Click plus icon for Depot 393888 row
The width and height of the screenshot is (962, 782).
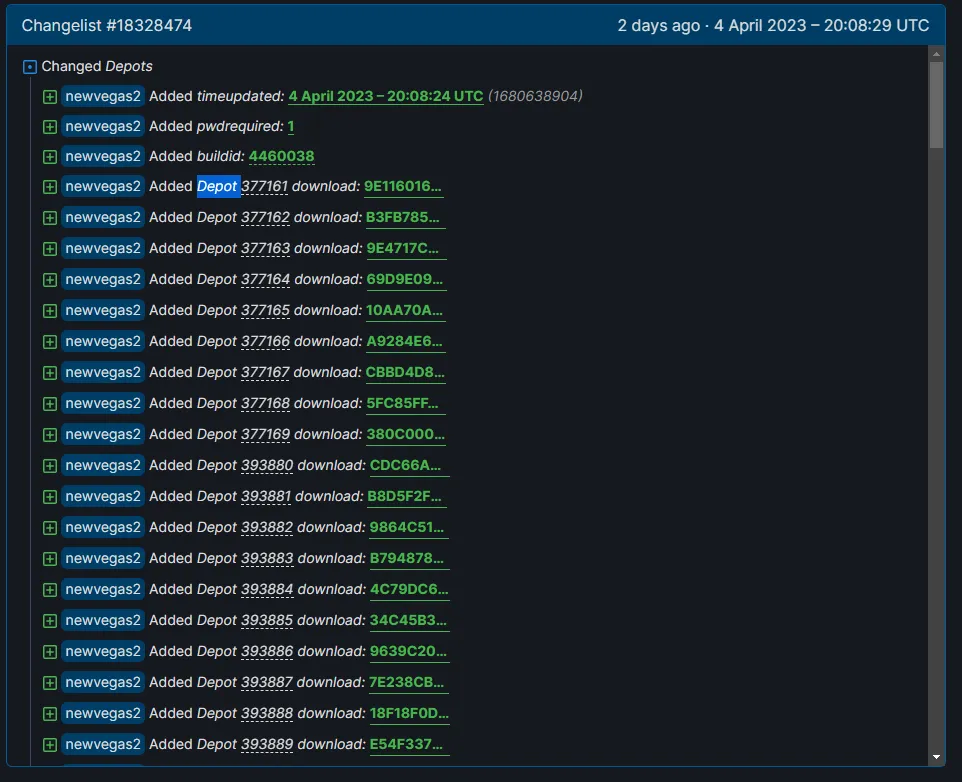tap(50, 714)
